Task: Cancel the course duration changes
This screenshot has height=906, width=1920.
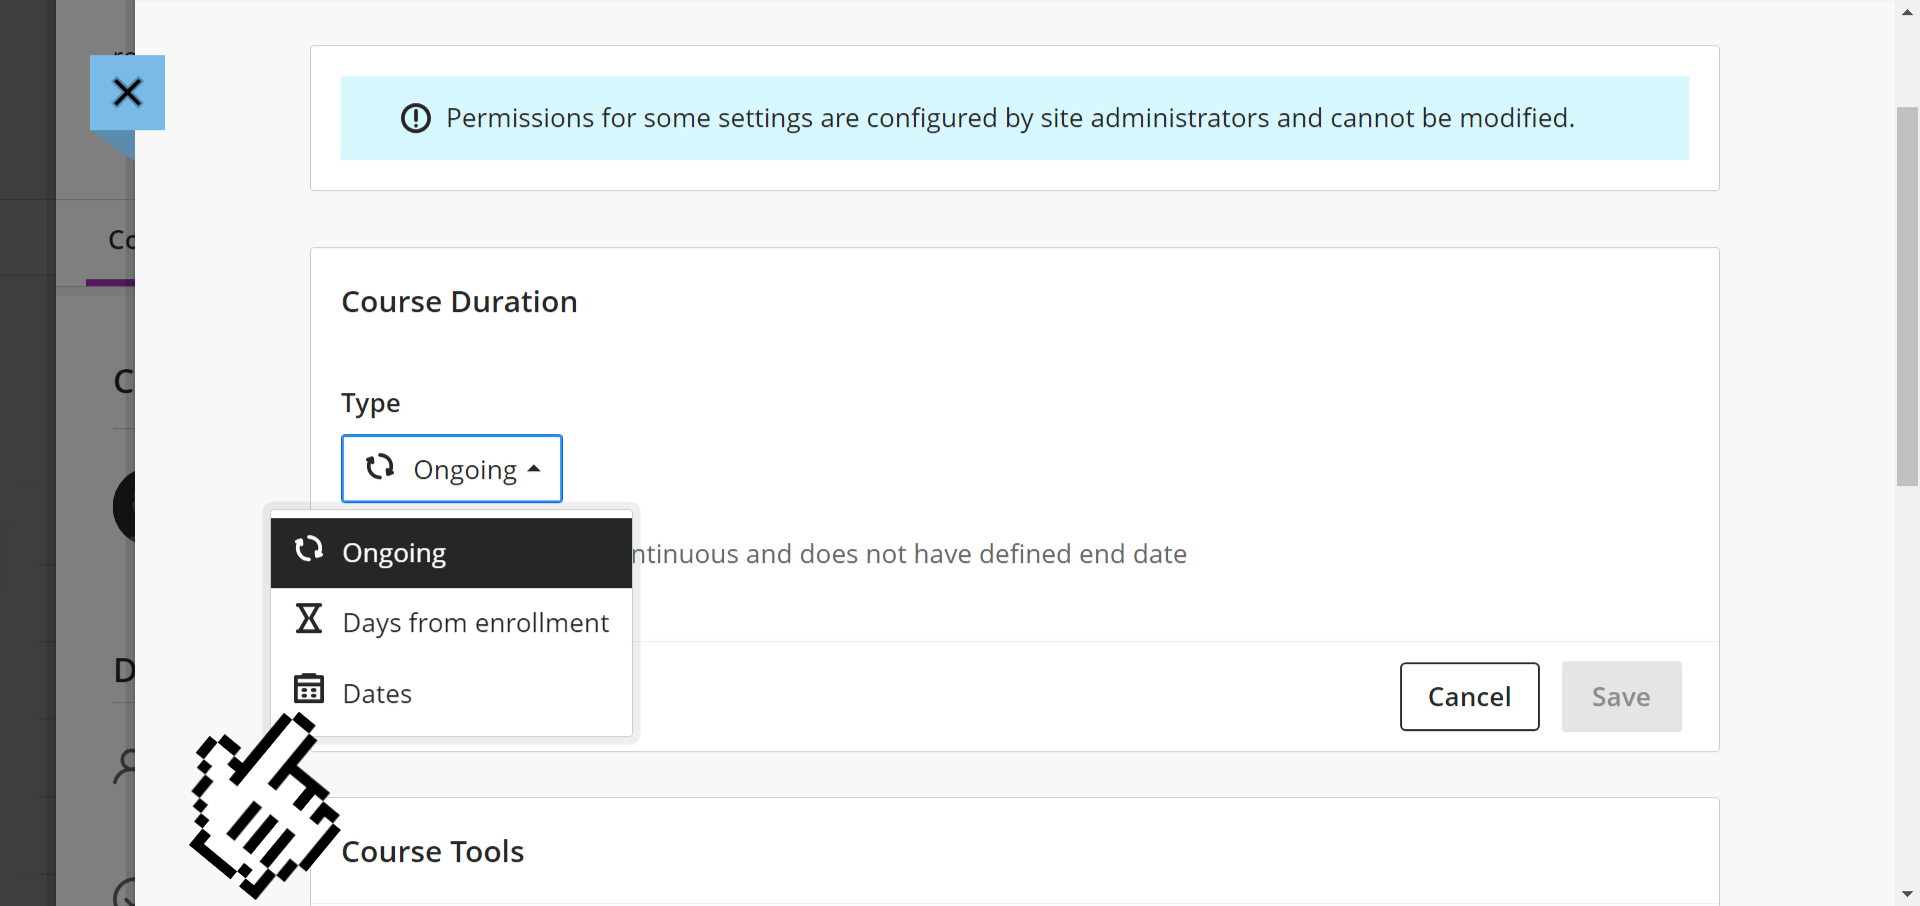Action: [x=1469, y=697]
